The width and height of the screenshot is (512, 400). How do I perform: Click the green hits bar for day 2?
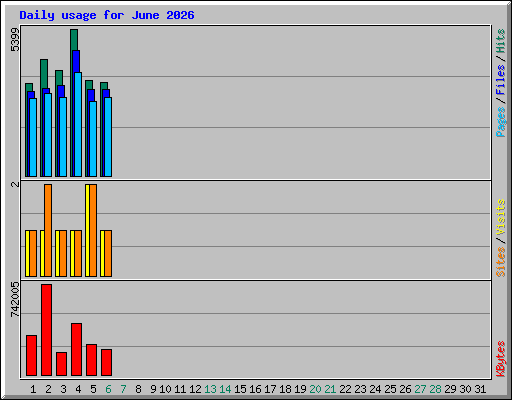44,74
